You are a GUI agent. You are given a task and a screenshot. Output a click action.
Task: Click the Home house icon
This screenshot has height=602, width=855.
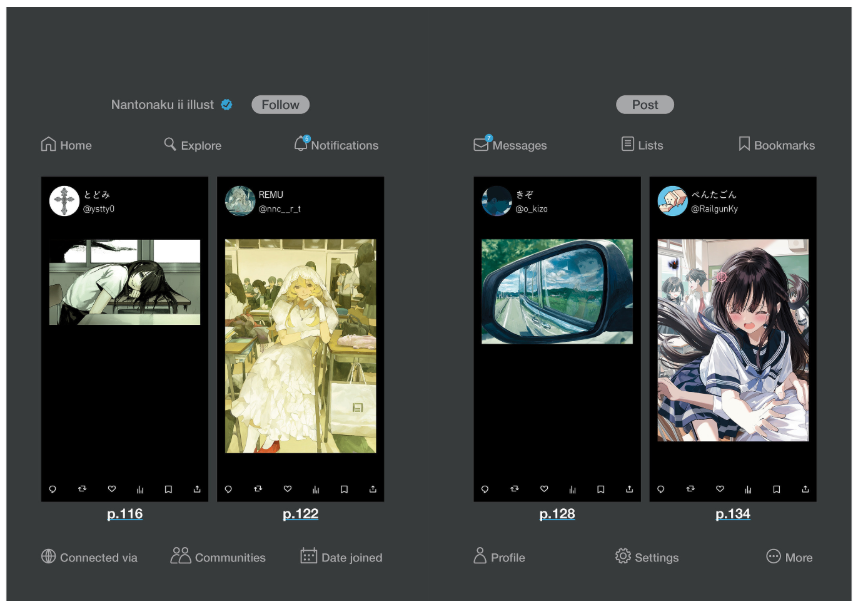click(x=48, y=144)
